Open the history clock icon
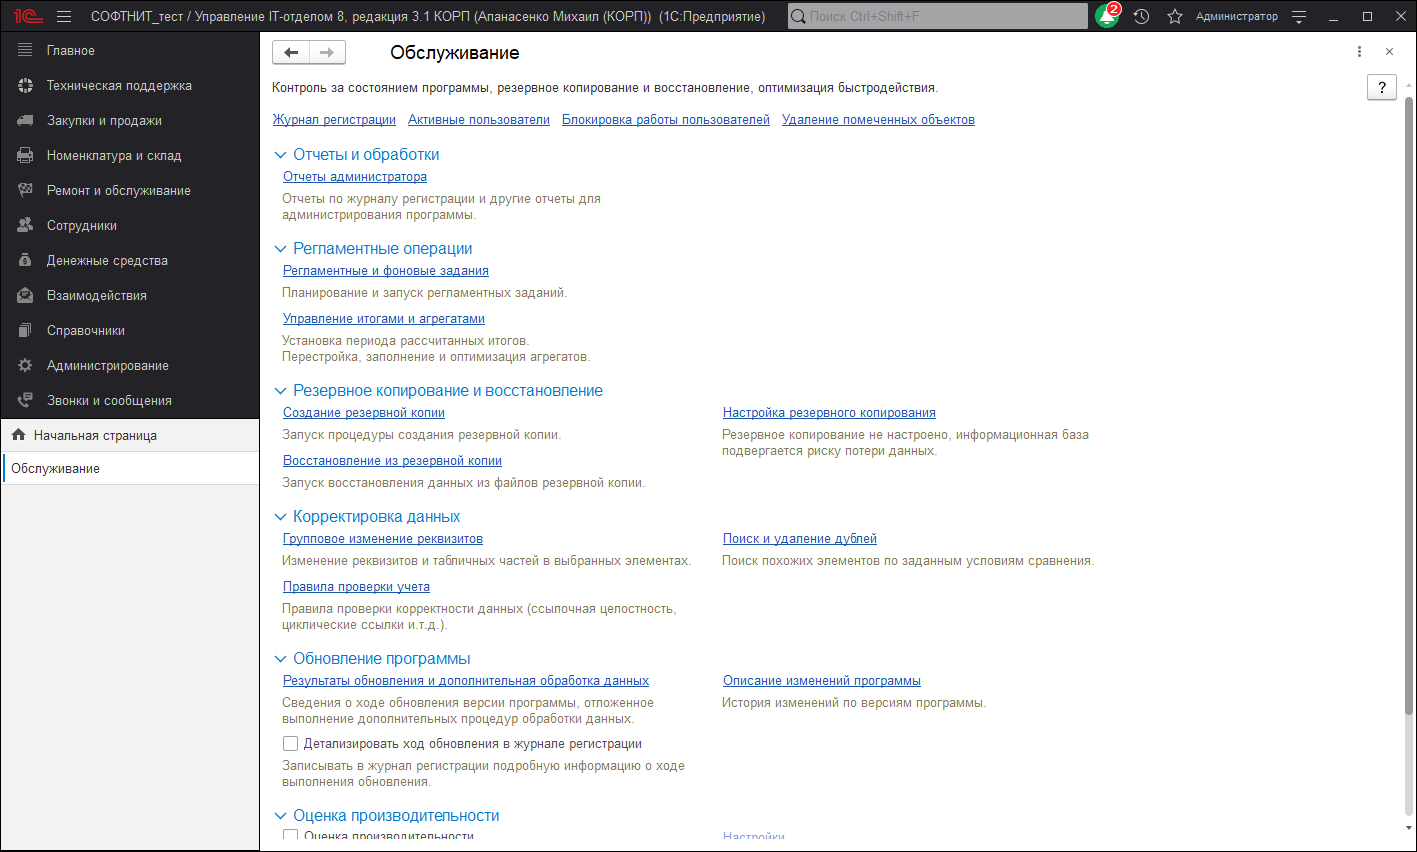The height and width of the screenshot is (852, 1417). point(1141,16)
